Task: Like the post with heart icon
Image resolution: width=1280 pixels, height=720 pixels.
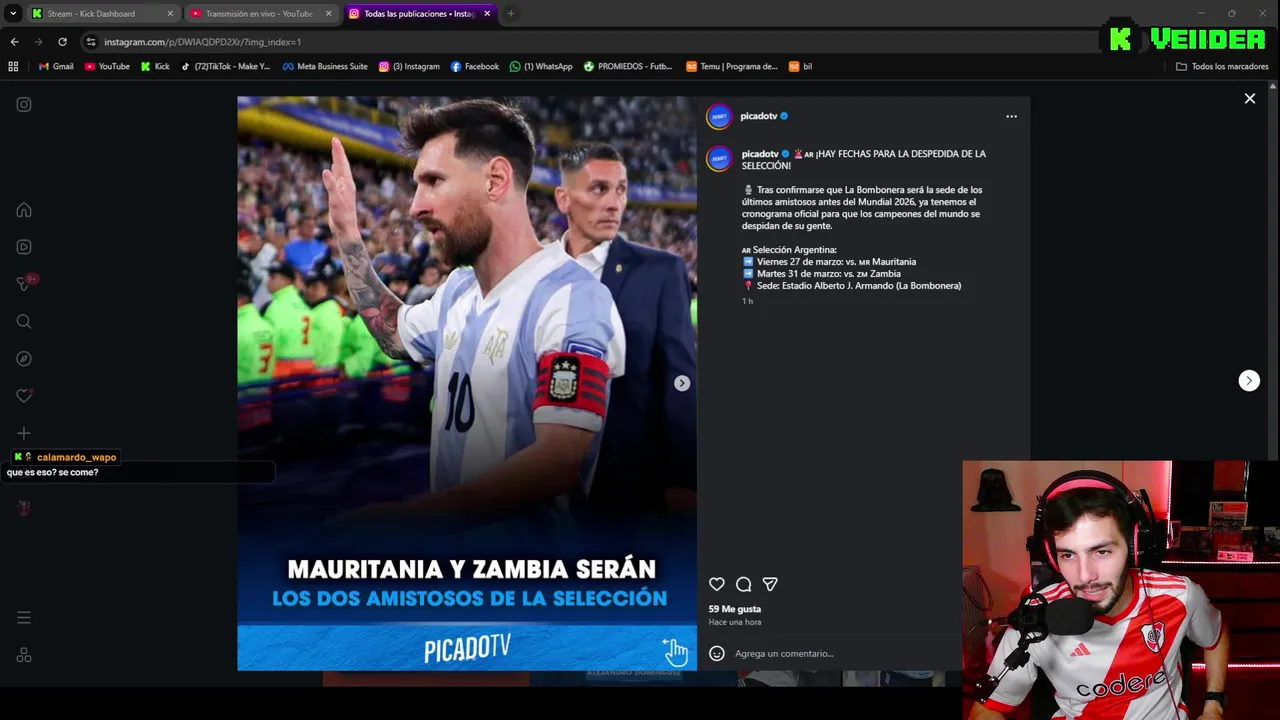Action: click(x=717, y=584)
